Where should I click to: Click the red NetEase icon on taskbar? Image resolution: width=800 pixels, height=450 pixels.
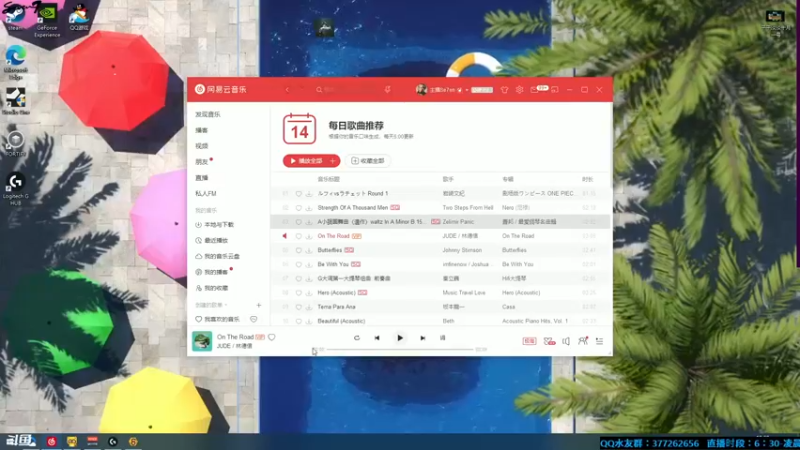(52, 442)
